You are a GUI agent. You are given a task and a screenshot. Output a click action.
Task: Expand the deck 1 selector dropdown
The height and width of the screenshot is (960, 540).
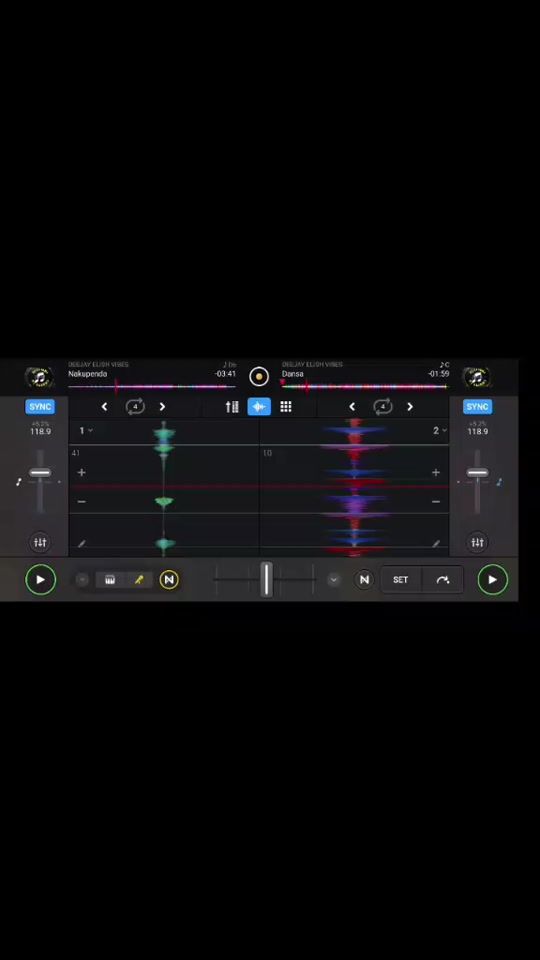click(86, 430)
